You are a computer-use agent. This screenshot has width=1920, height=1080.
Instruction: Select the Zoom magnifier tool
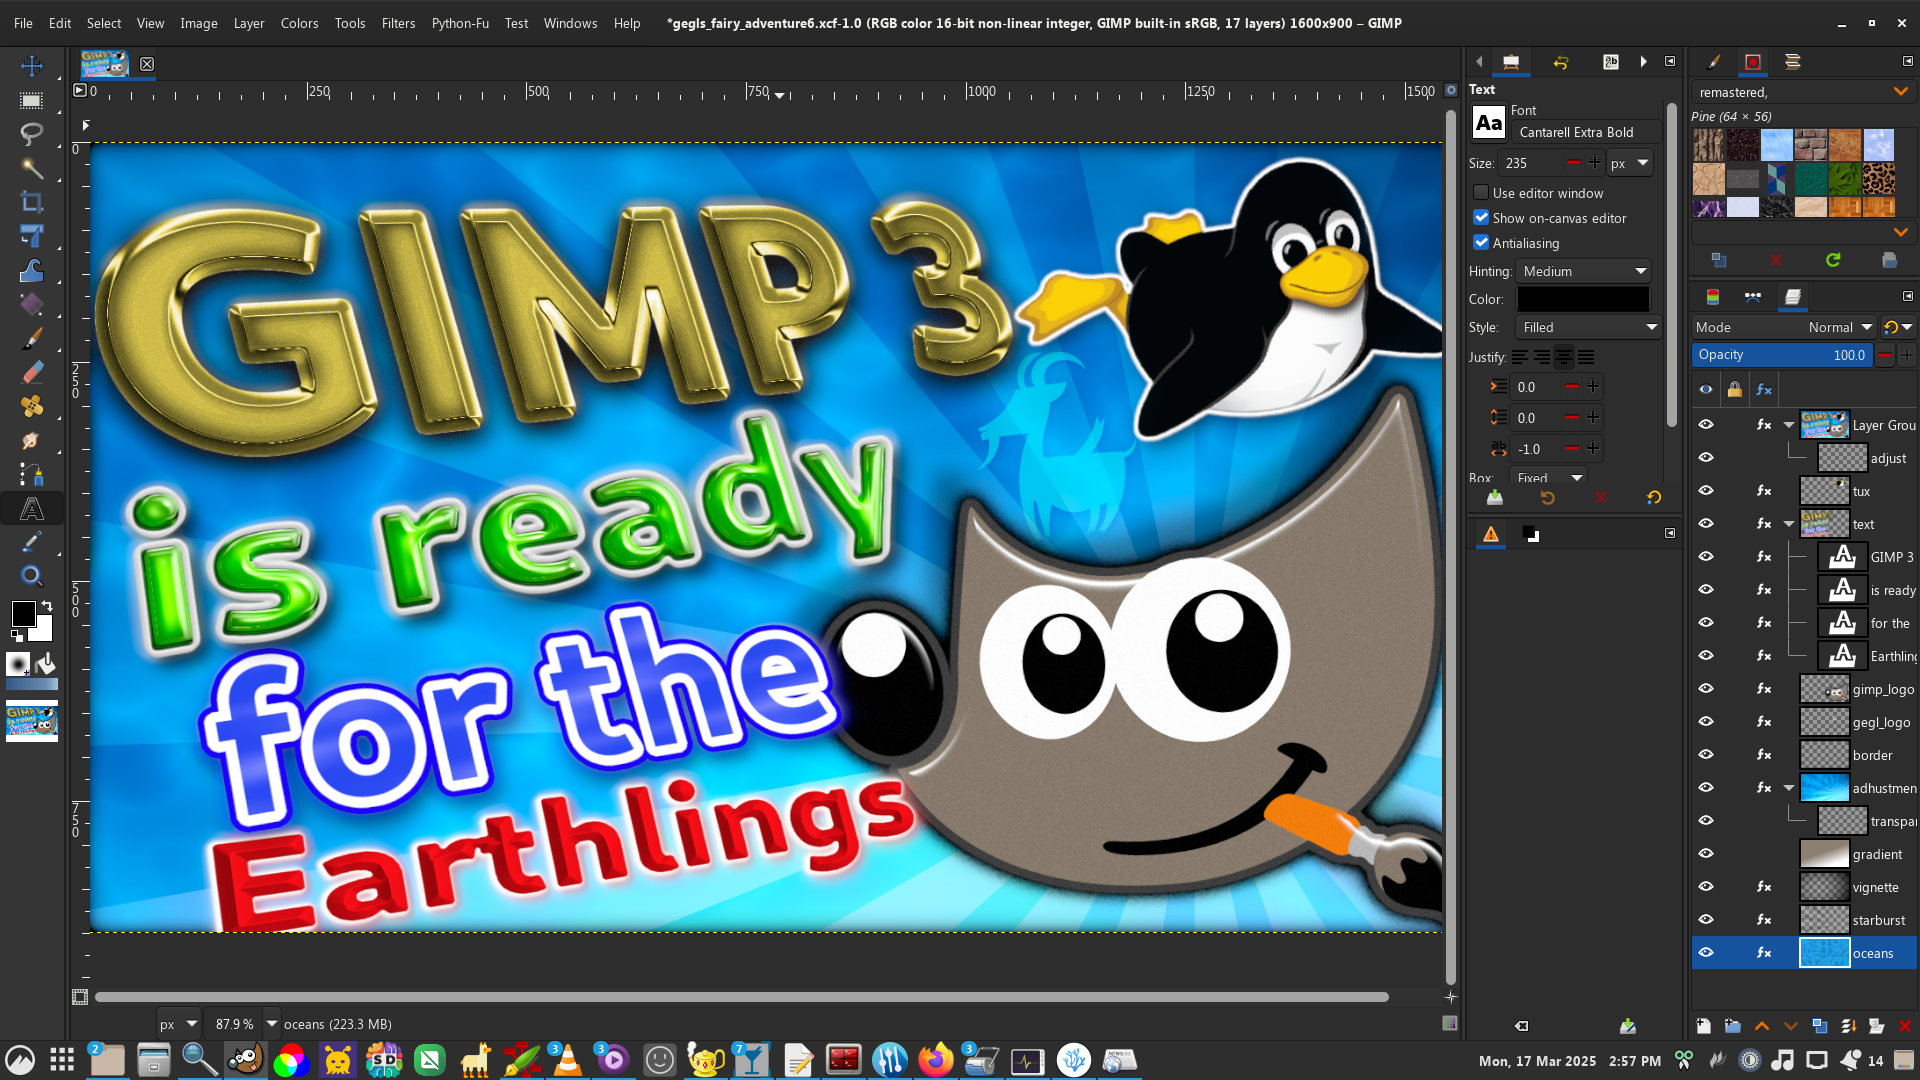(x=32, y=576)
